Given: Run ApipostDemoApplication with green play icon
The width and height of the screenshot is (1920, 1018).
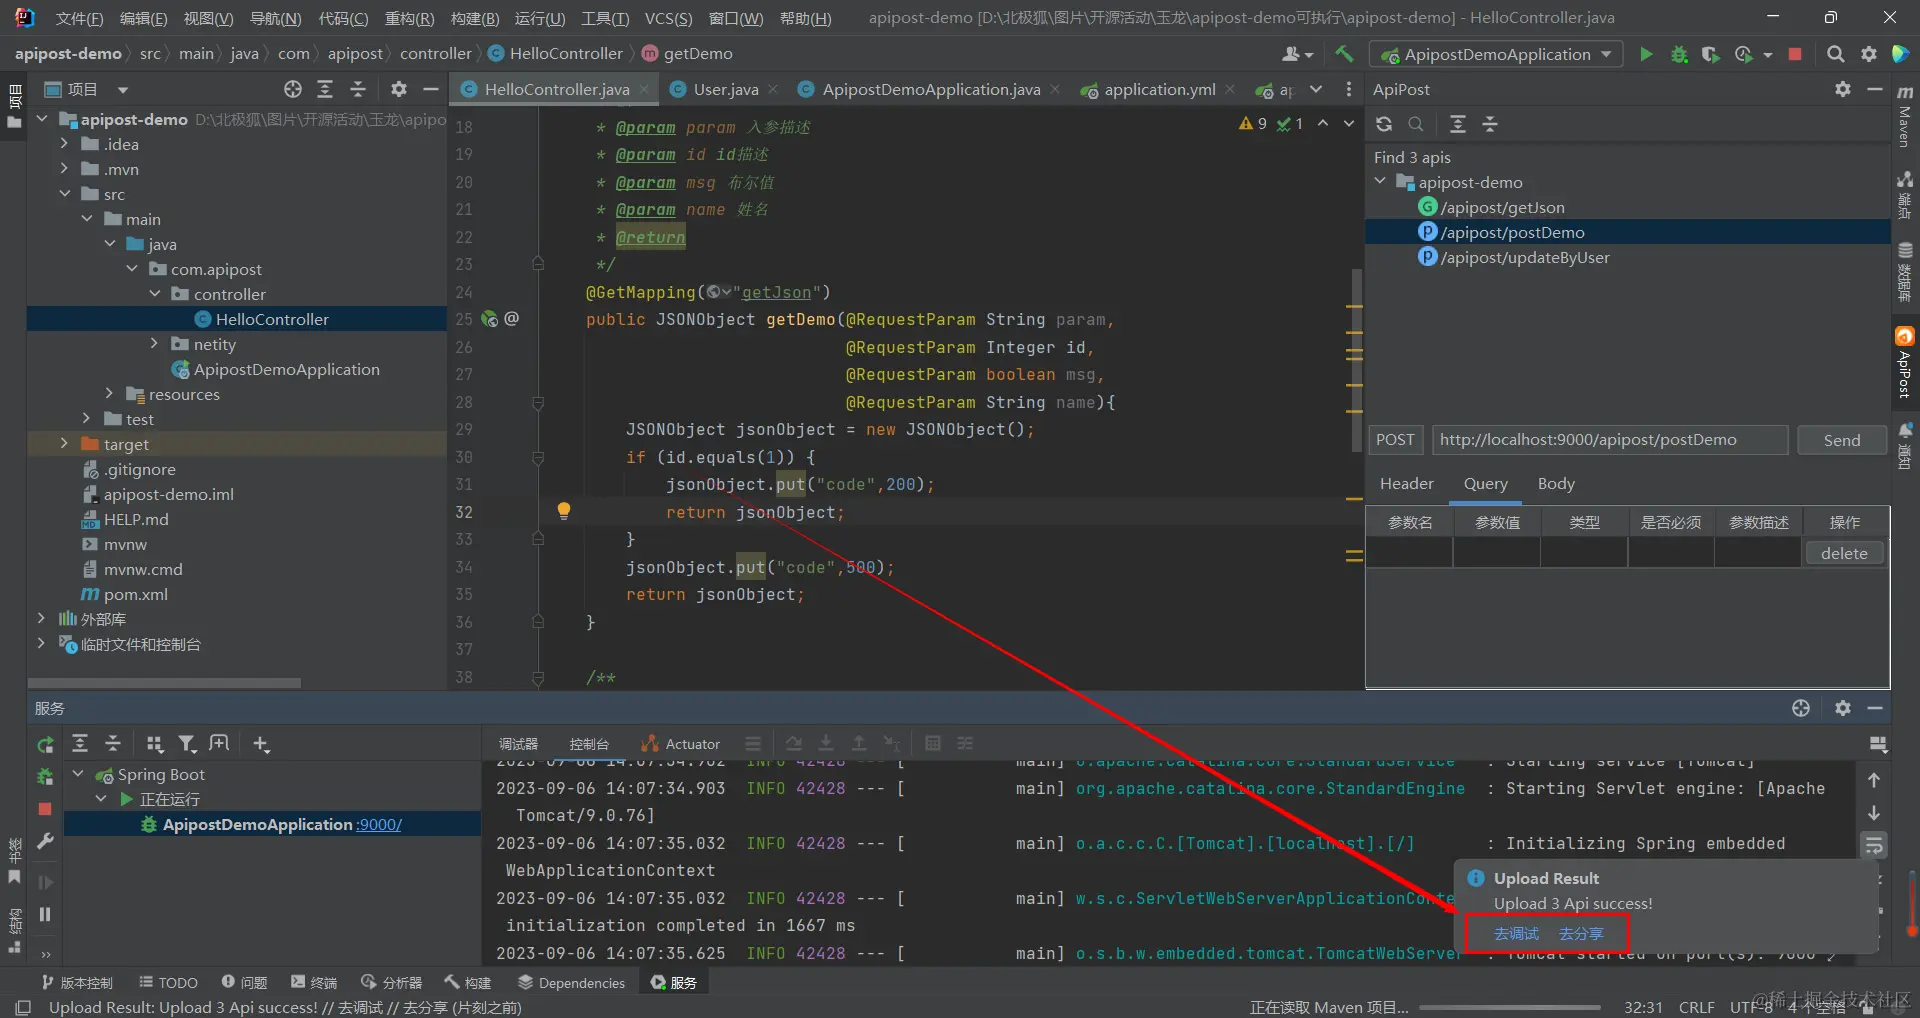Looking at the screenshot, I should pyautogui.click(x=1646, y=54).
